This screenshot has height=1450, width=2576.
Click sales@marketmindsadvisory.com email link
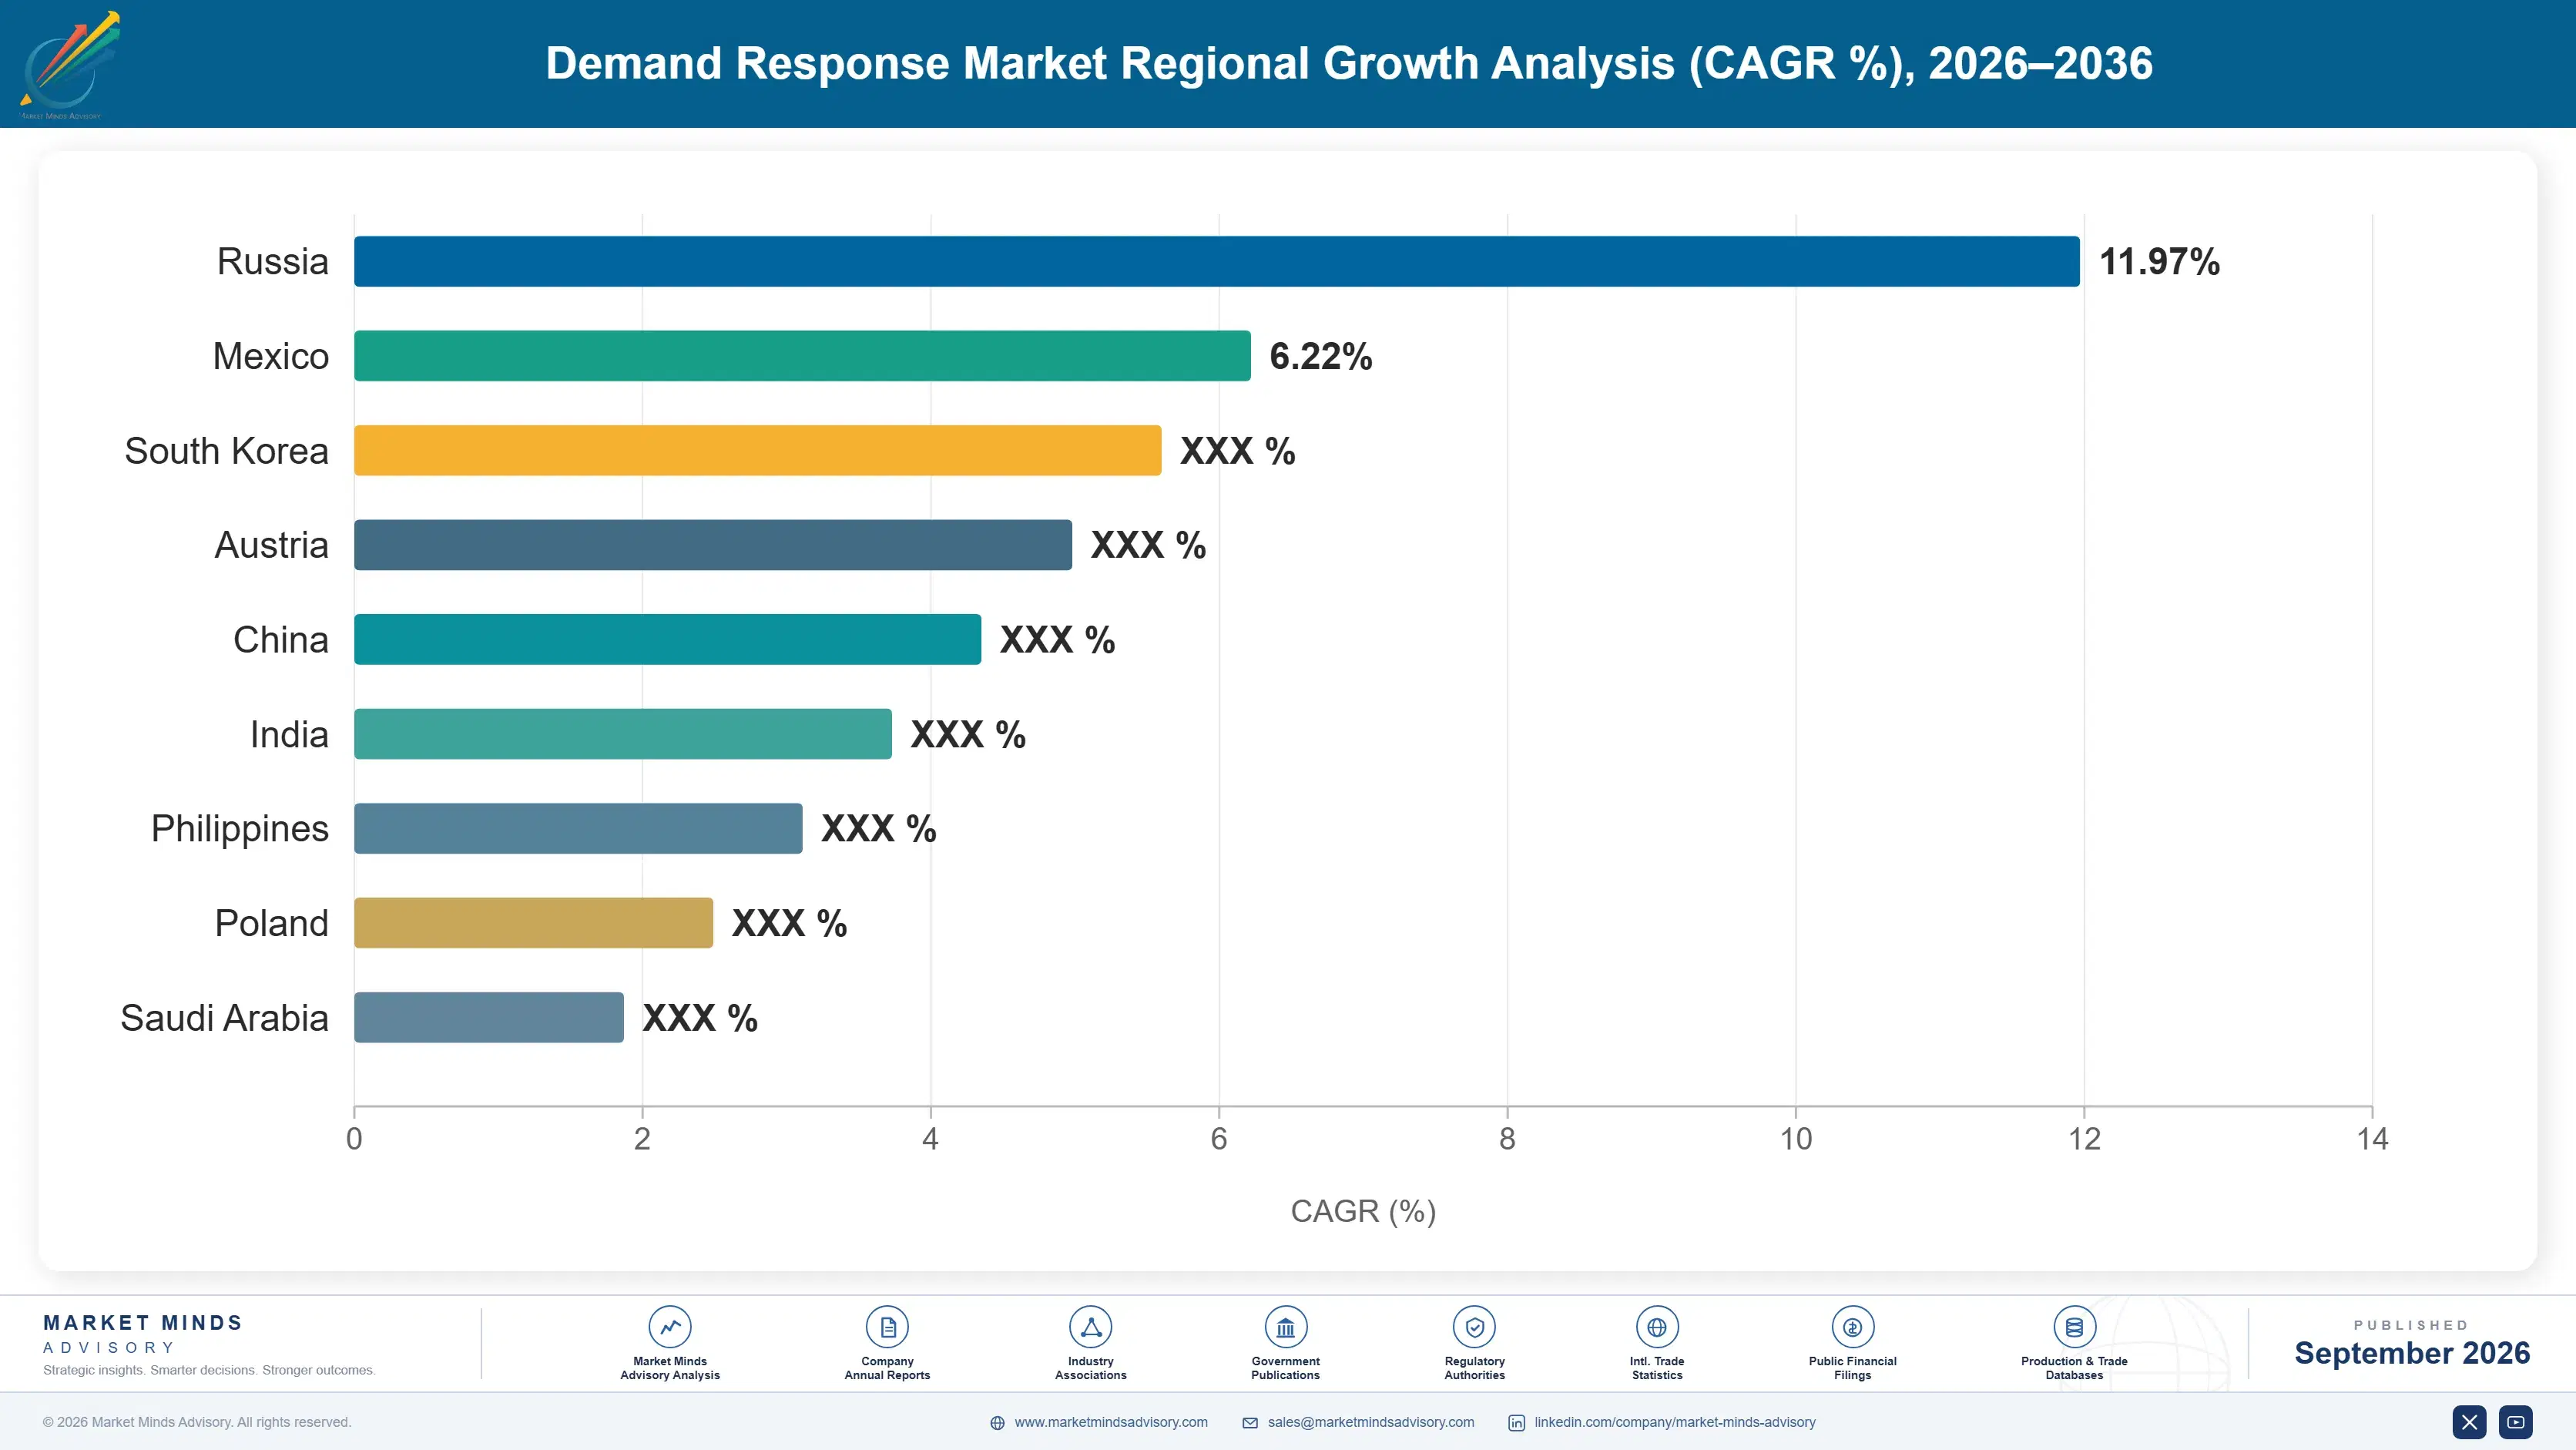1371,1422
